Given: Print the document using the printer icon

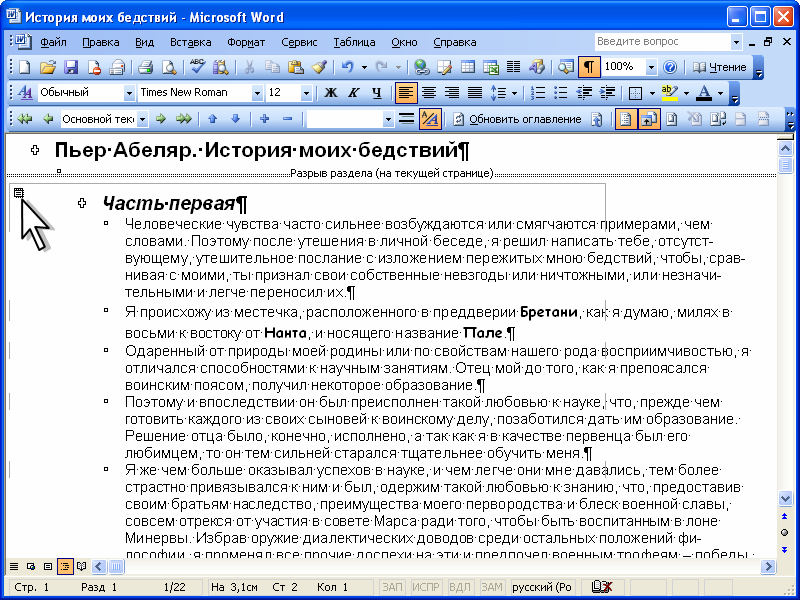Looking at the screenshot, I should pyautogui.click(x=146, y=67).
